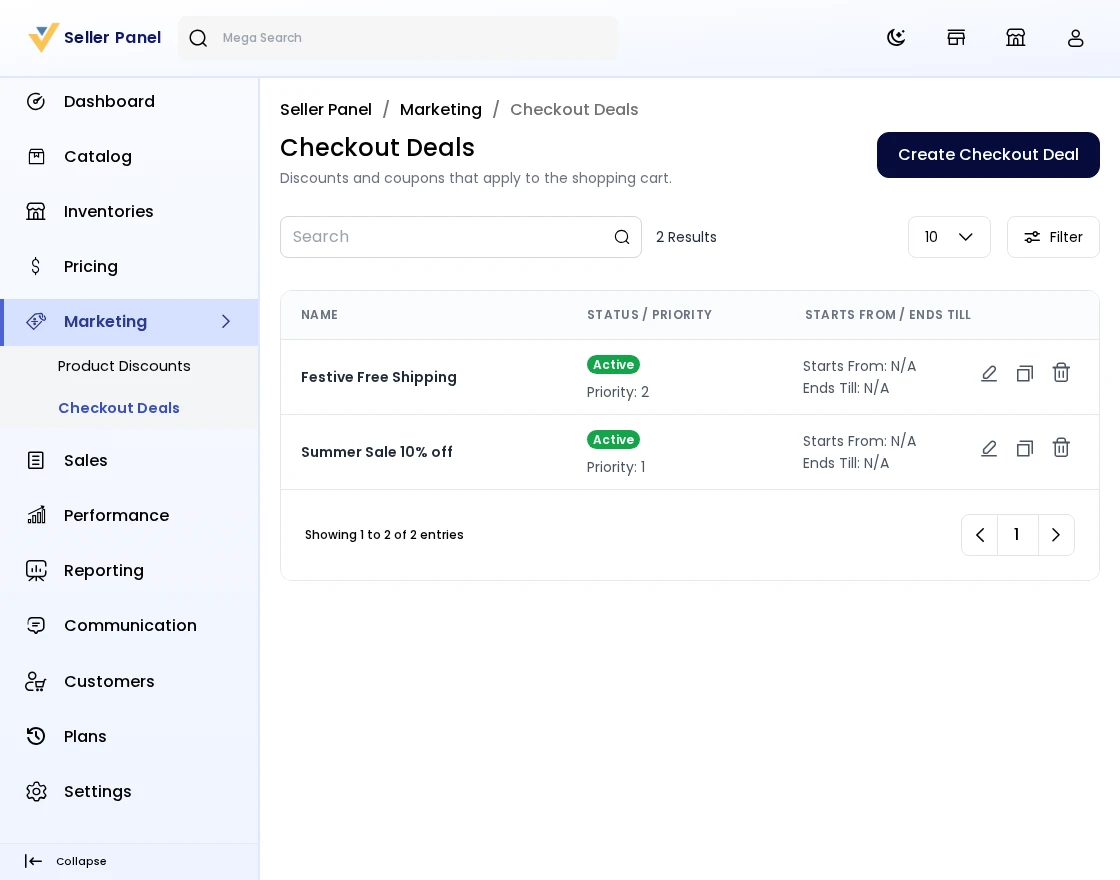The height and width of the screenshot is (880, 1120).
Task: Open Customers from sidebar
Action: point(129,681)
